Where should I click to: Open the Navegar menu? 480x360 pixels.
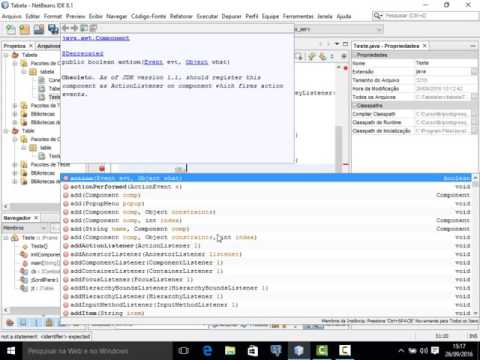[x=117, y=16]
